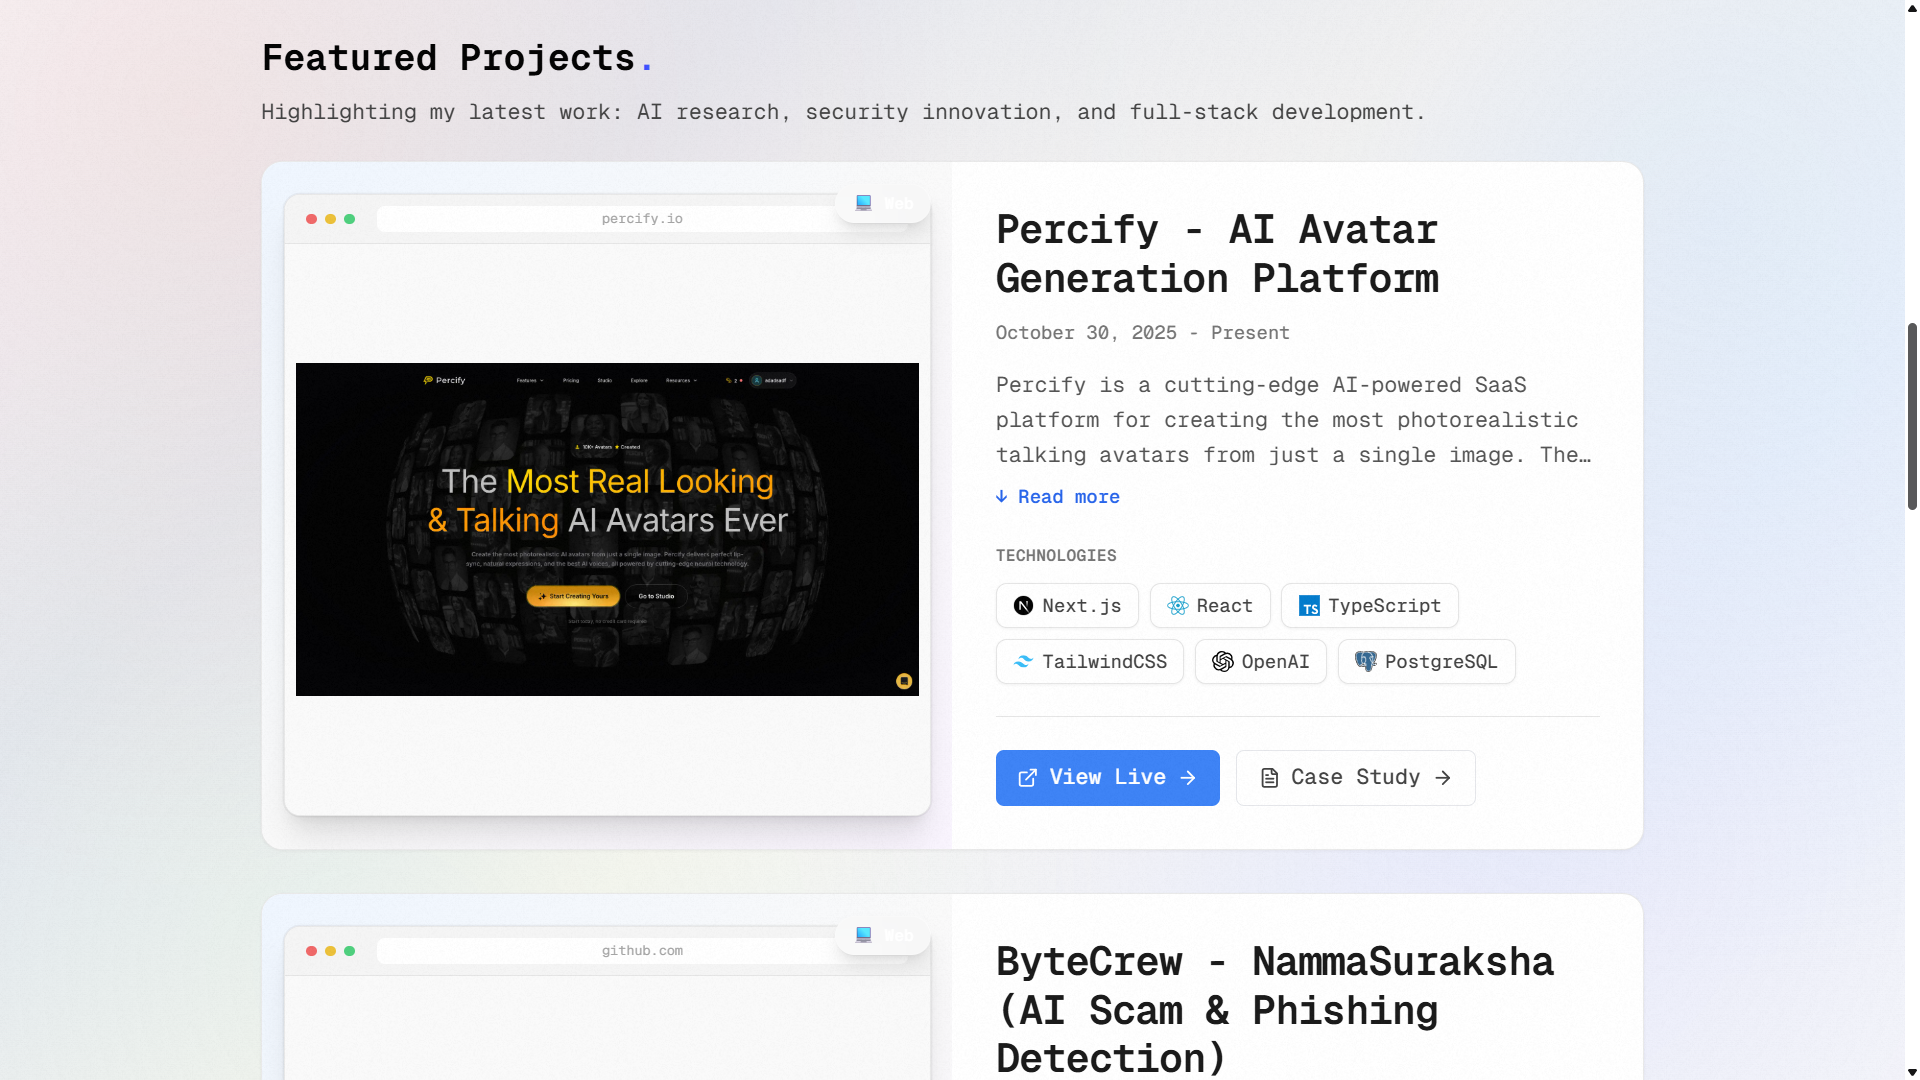Click the document icon in Case Study
Viewport: 1920px width, 1080px height.
coord(1269,778)
